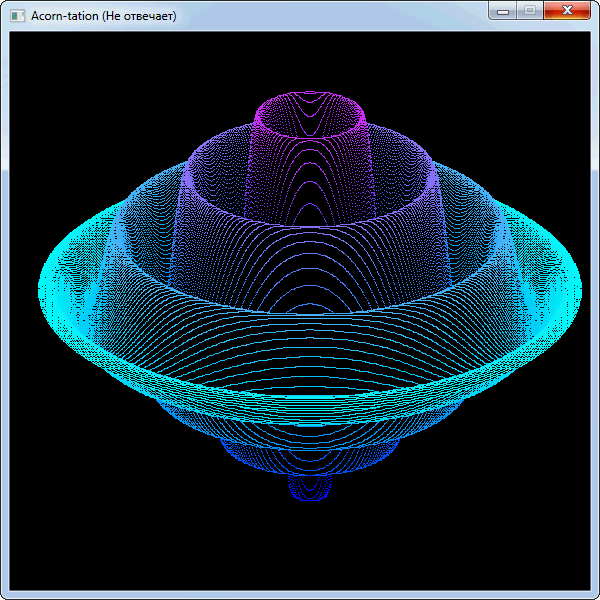Click the black area in bottom-right canvas corner
This screenshot has height=600, width=600.
(560, 560)
